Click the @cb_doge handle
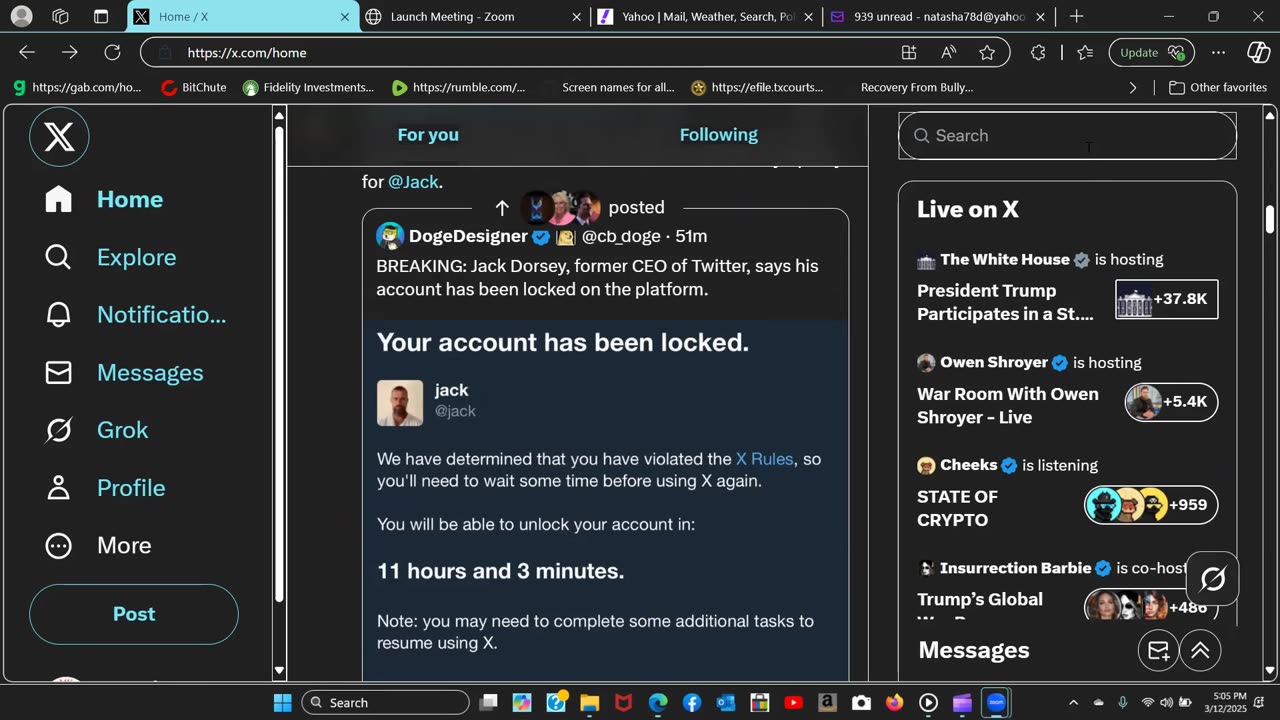The image size is (1280, 720). coord(621,236)
